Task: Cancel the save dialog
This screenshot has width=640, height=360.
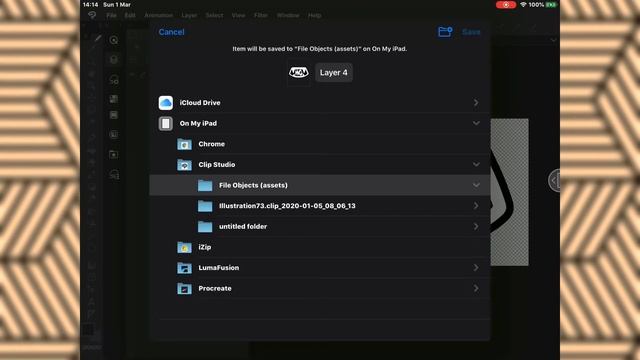Action: tap(171, 32)
